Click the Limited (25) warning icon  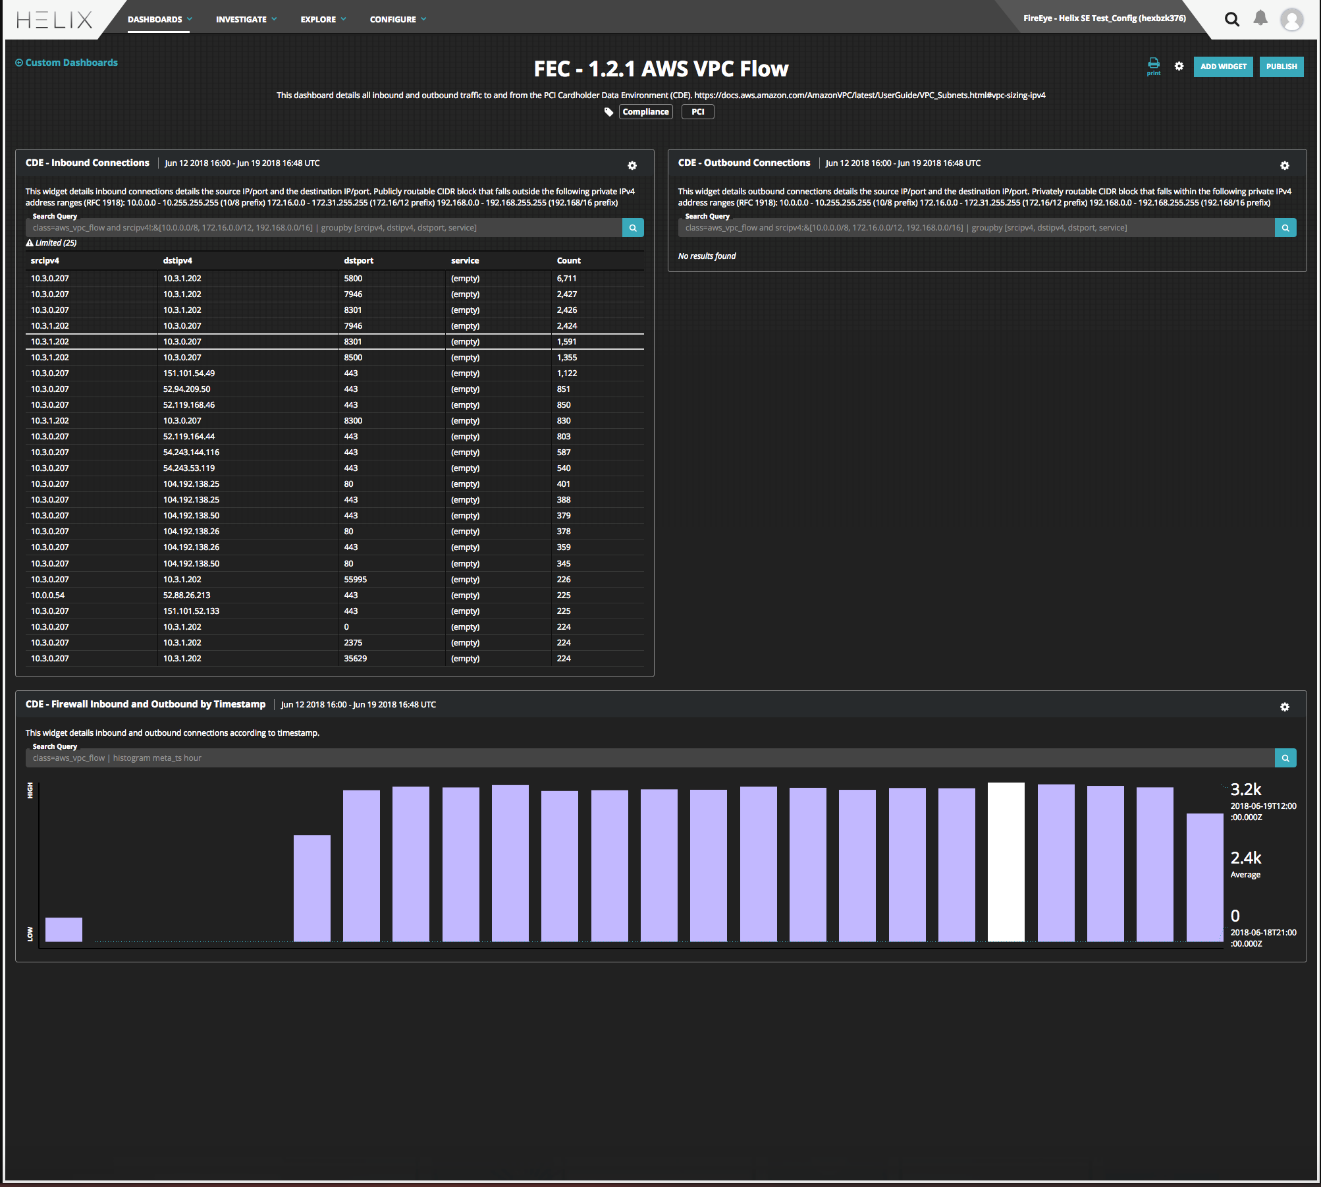coord(29,243)
